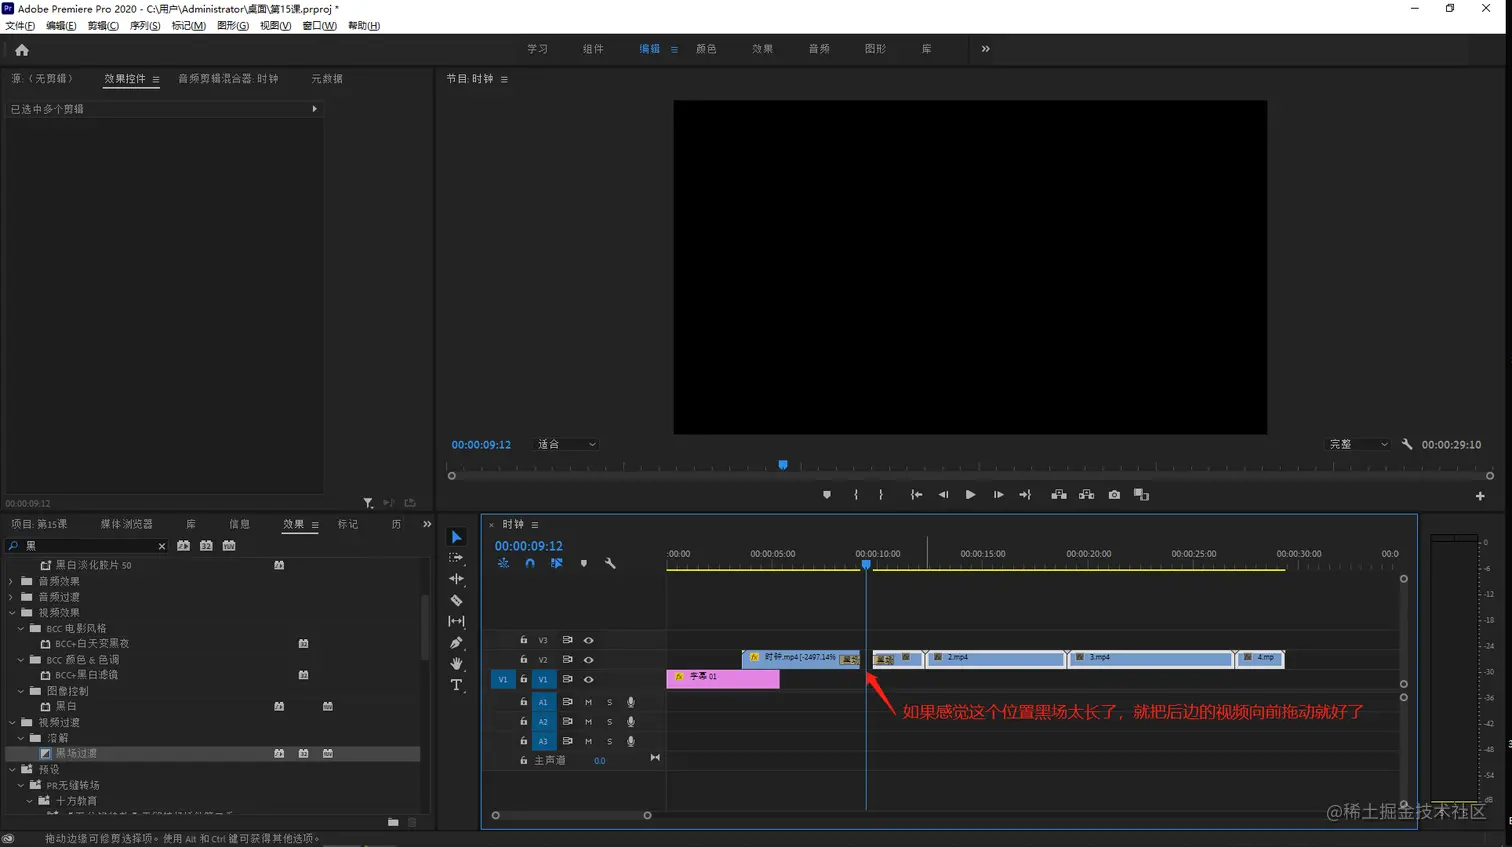Enable voice-over record on A3
This screenshot has width=1512, height=847.
631,741
